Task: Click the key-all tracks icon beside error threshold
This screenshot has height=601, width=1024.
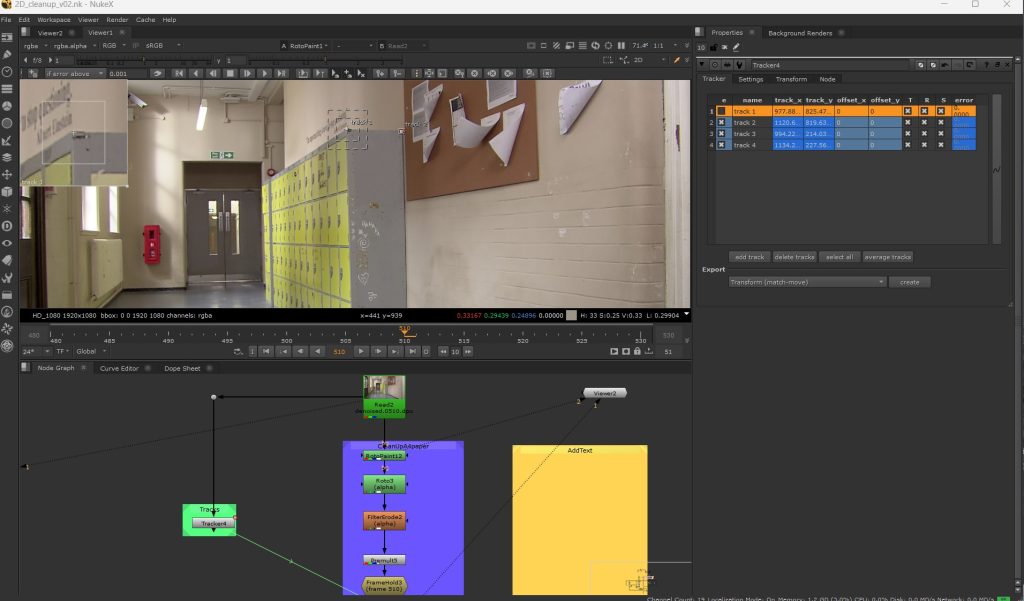Action: (157, 73)
